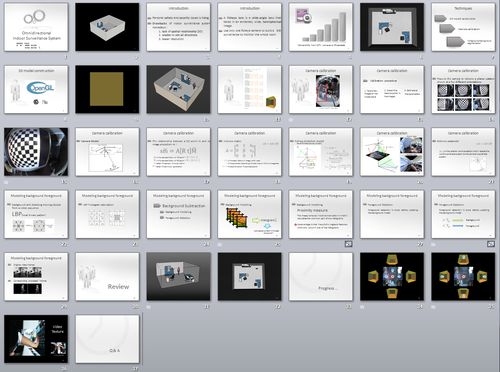This screenshot has width=500, height=372.
Task: Select the OpenGL 3D model construction slide
Action: (x=36, y=89)
